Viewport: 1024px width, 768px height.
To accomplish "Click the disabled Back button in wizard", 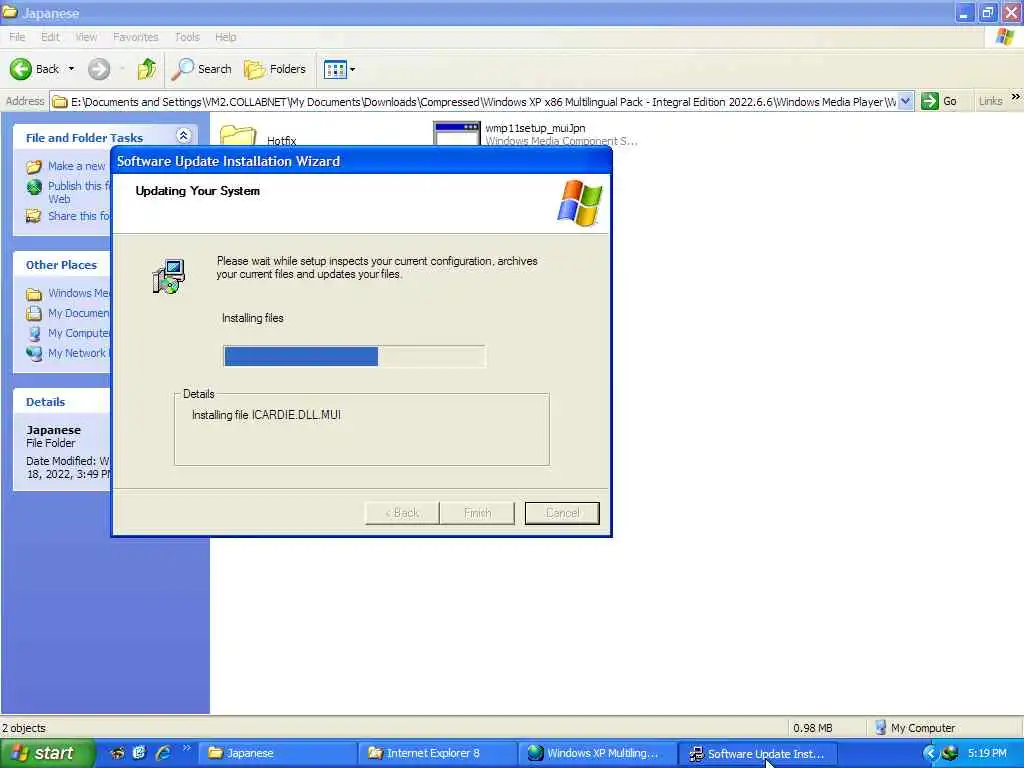I will tap(402, 513).
